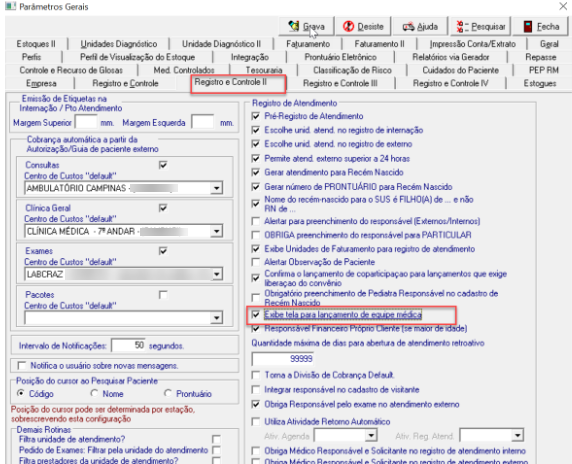
Task: Expand the Ativ. Agenda dropdown
Action: pyautogui.click(x=371, y=436)
